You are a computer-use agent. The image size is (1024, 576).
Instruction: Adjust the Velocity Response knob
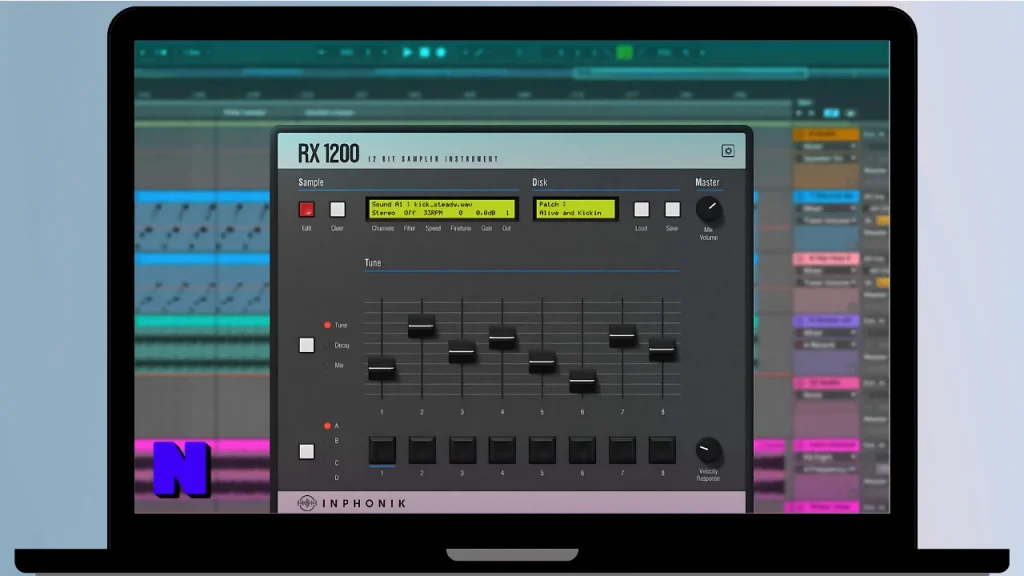tap(708, 451)
